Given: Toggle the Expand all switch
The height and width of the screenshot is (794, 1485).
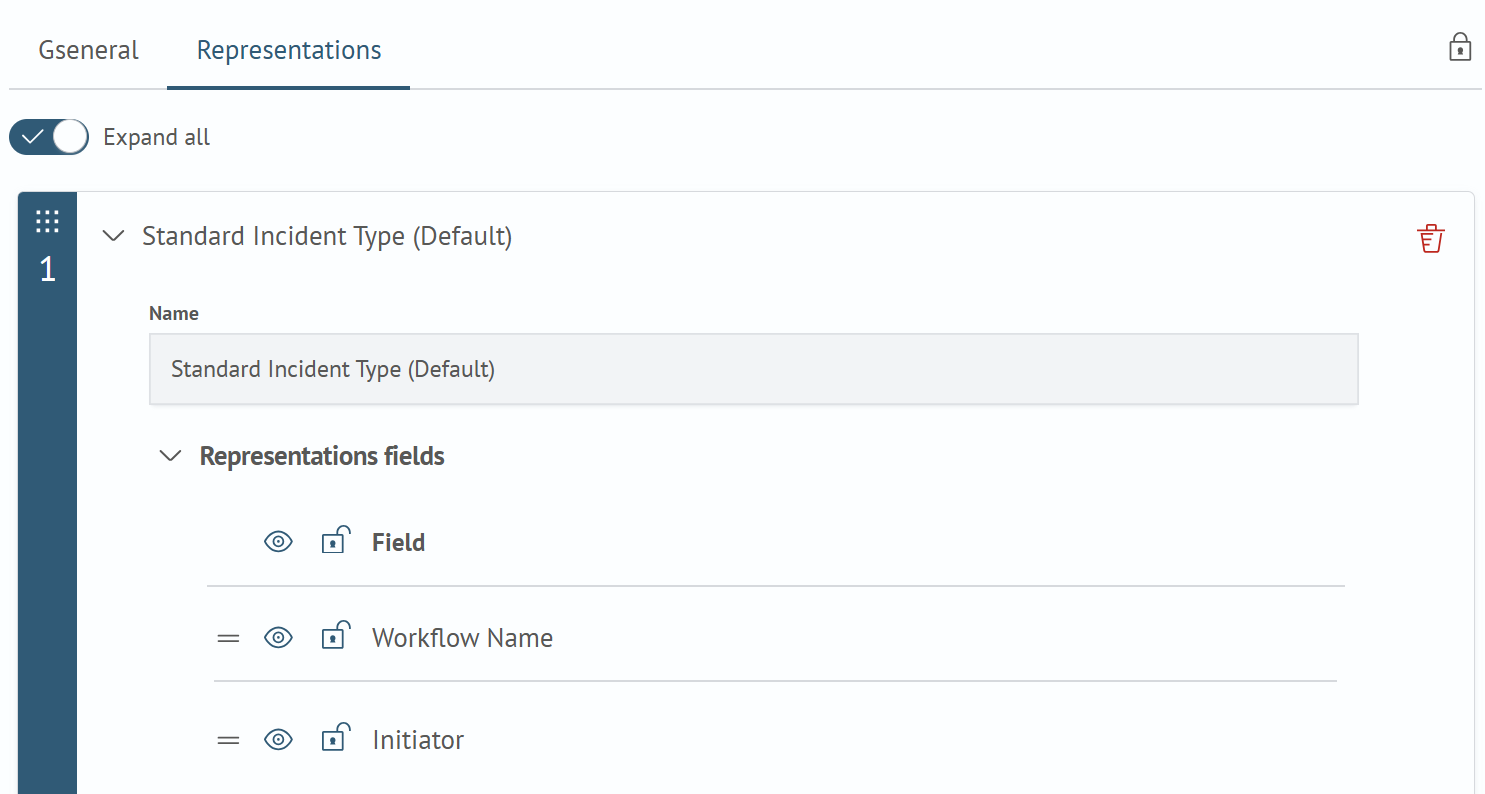Looking at the screenshot, I should tap(49, 137).
